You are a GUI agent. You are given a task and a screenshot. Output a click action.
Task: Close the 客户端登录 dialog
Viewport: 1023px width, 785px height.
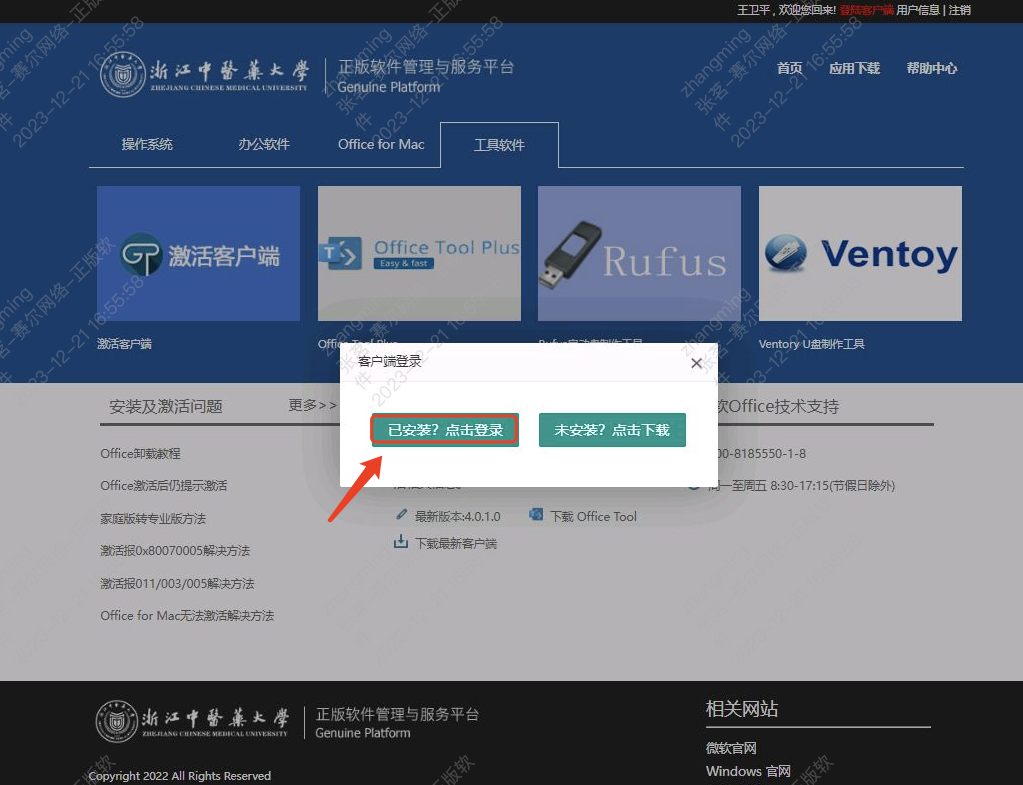click(696, 363)
